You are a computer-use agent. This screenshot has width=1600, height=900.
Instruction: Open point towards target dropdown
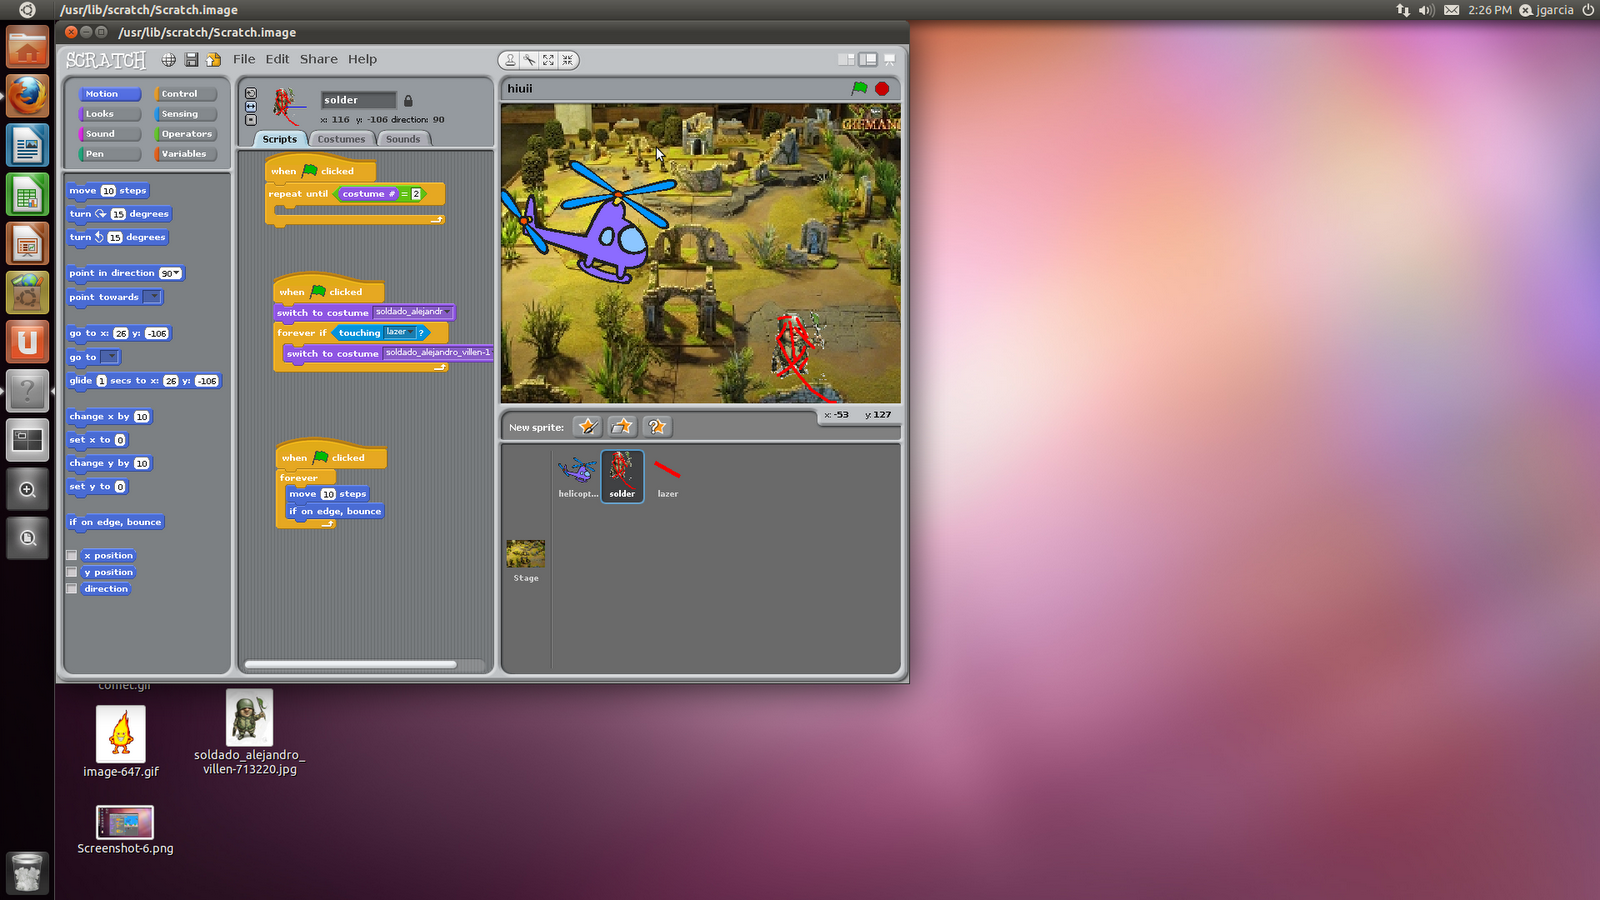(152, 297)
